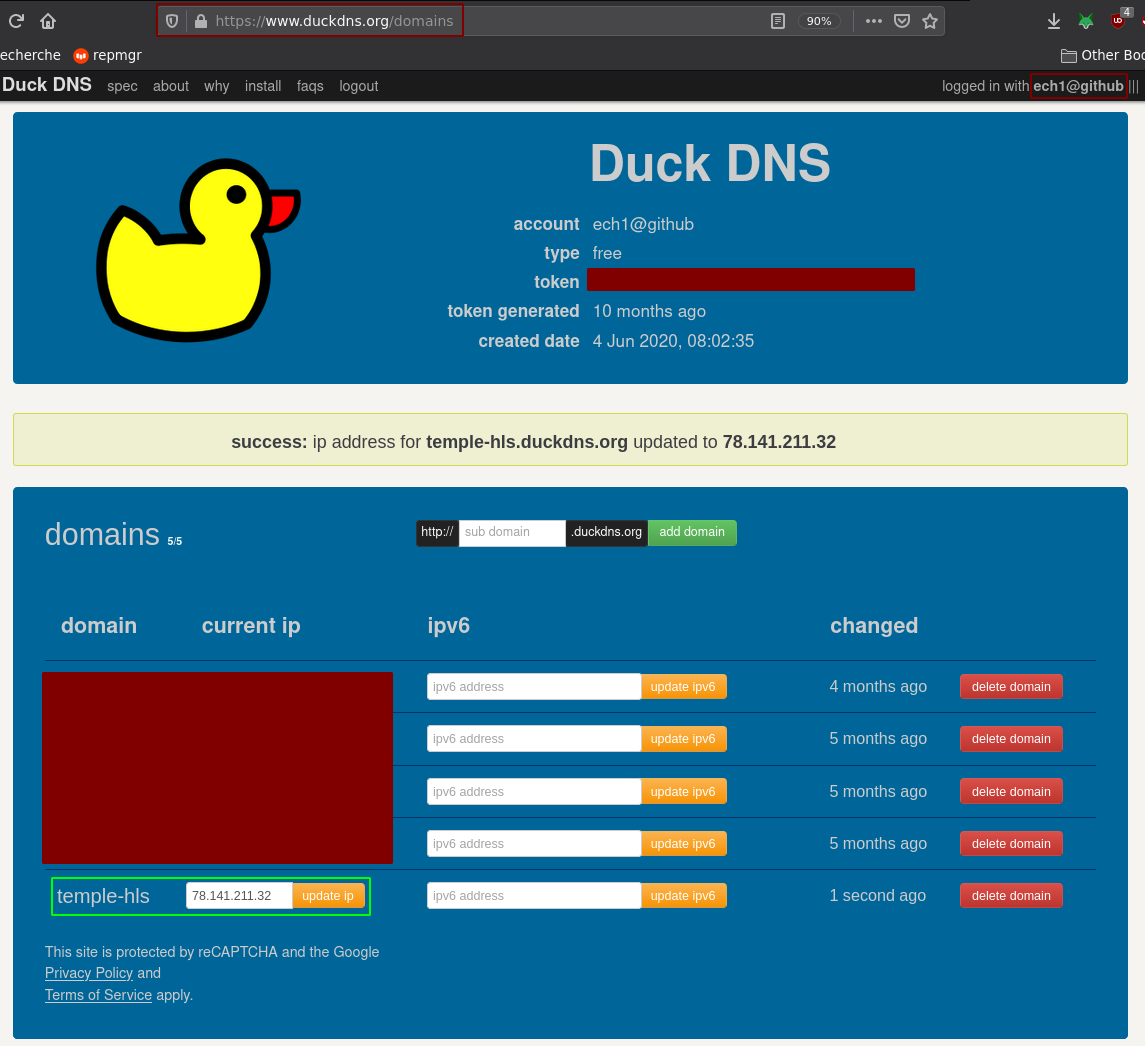Viewport: 1145px width, 1046px height.
Task: Delete the temple-hls domain
Action: (x=1011, y=896)
